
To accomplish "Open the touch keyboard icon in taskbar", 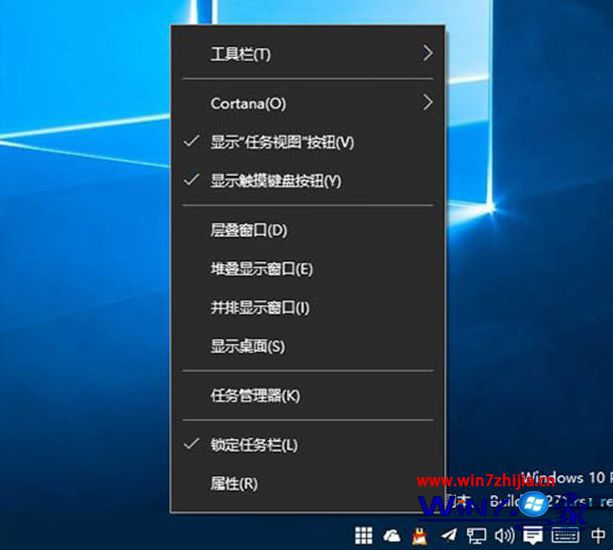I will 563,537.
